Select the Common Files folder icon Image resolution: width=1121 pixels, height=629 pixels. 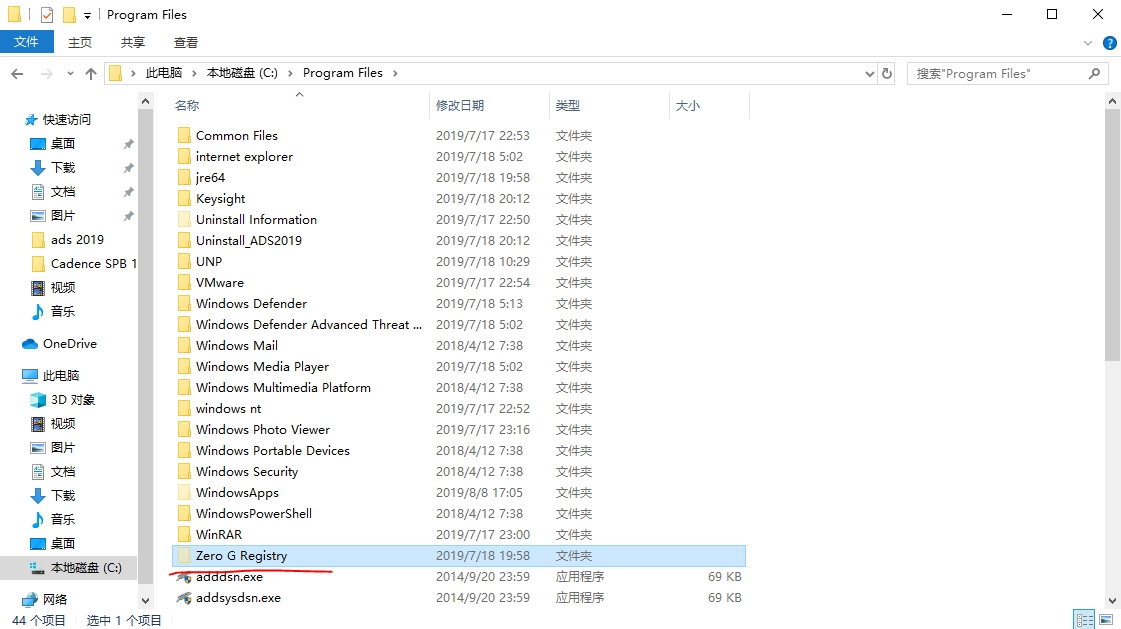(x=184, y=135)
